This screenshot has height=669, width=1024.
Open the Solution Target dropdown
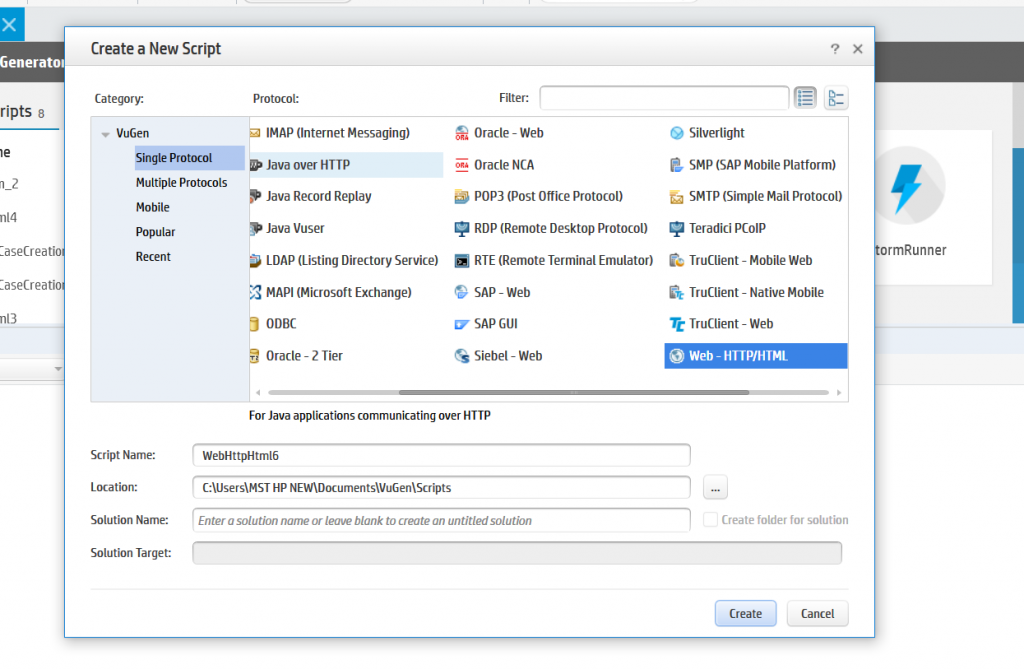516,553
